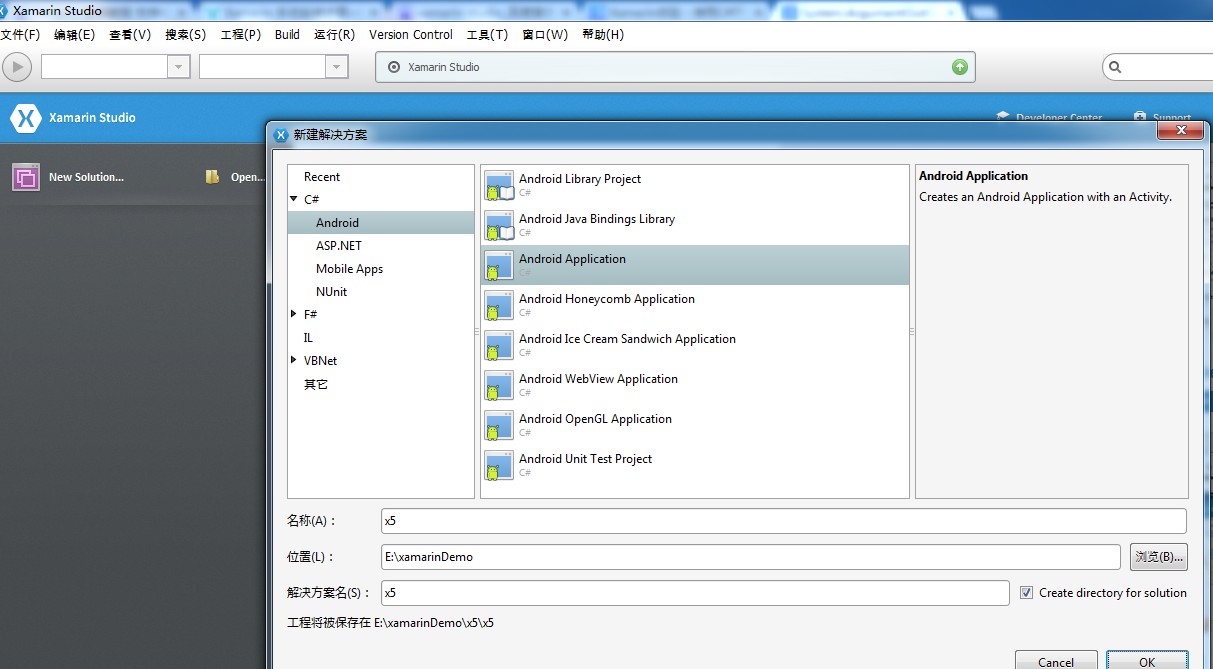Click the Xamarin Studio logo on welcome page
Screen dimensions: 1213x669
coord(25,118)
